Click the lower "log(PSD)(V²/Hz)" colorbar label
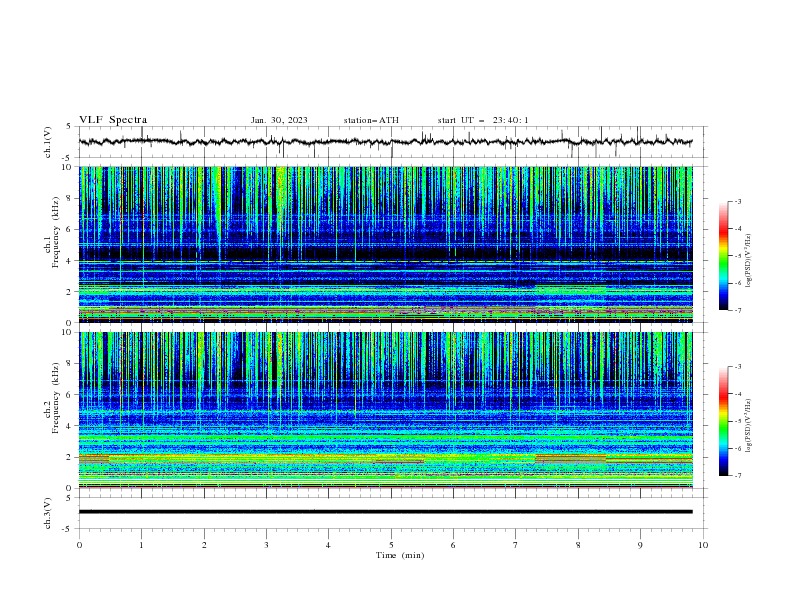This screenshot has height=612, width=792. tap(749, 425)
